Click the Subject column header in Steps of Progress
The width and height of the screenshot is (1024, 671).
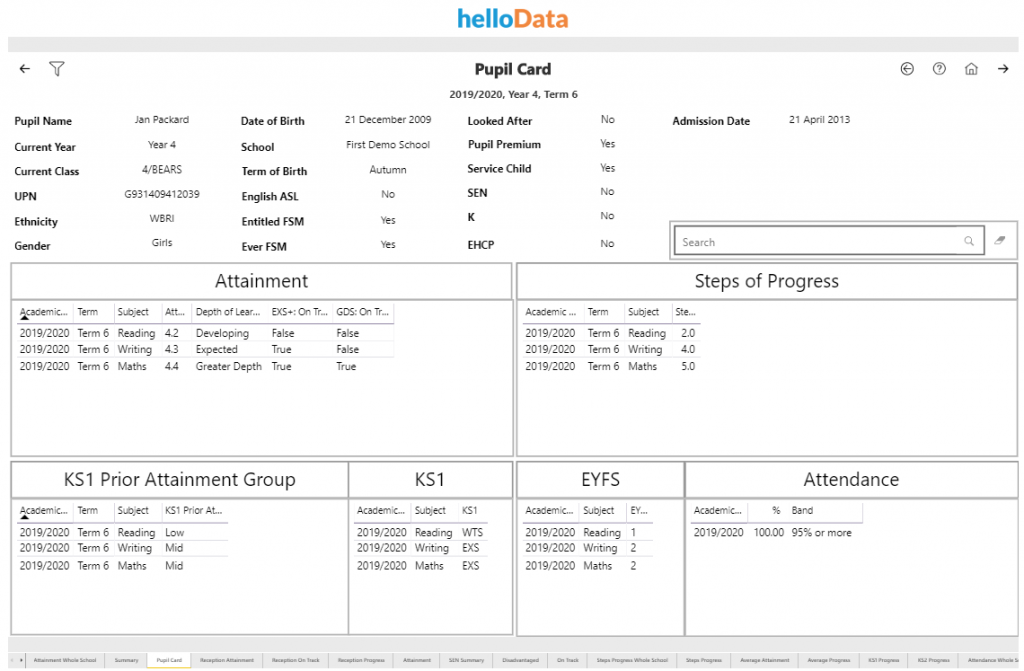pyautogui.click(x=644, y=312)
